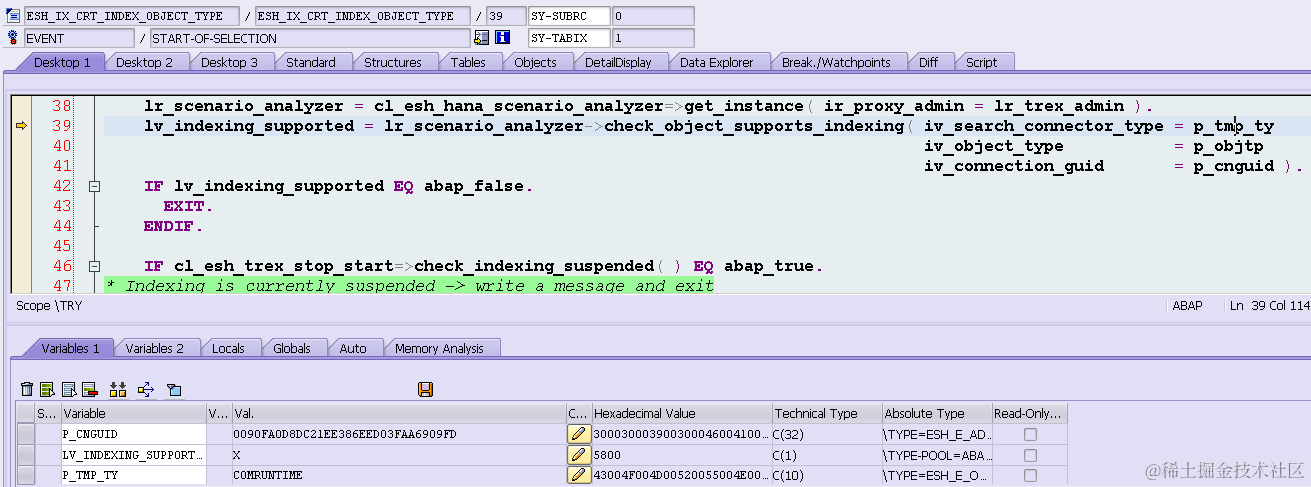Toggle Read-Only checkbox for P_TMP_TY
The image size is (1311, 487).
coord(1030,475)
